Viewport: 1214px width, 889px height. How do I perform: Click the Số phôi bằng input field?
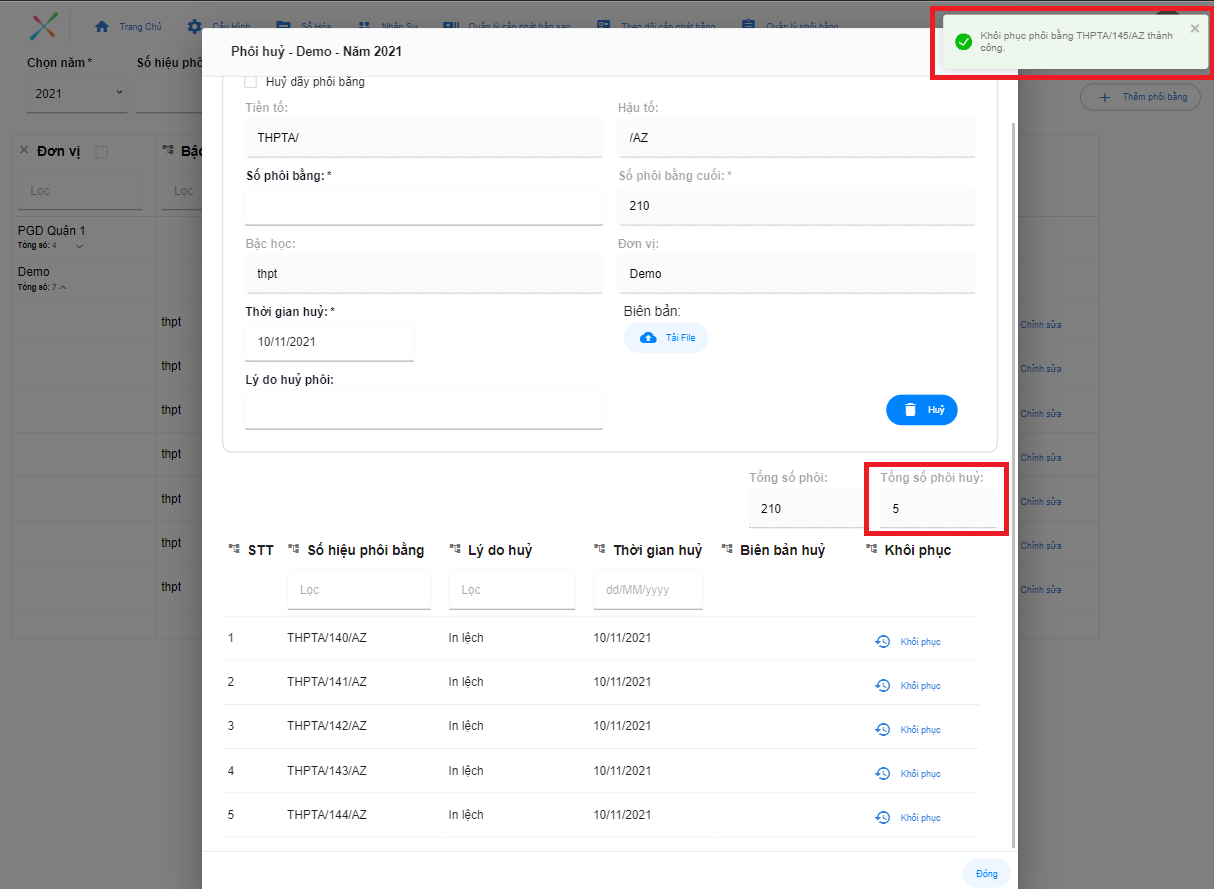[x=423, y=206]
